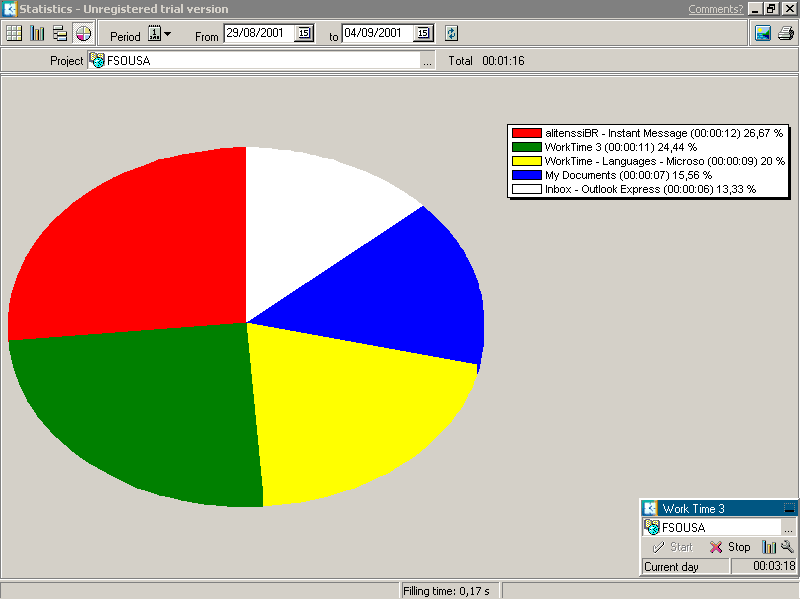Open the To date calendar picker
The width and height of the screenshot is (800, 600).
[x=423, y=33]
